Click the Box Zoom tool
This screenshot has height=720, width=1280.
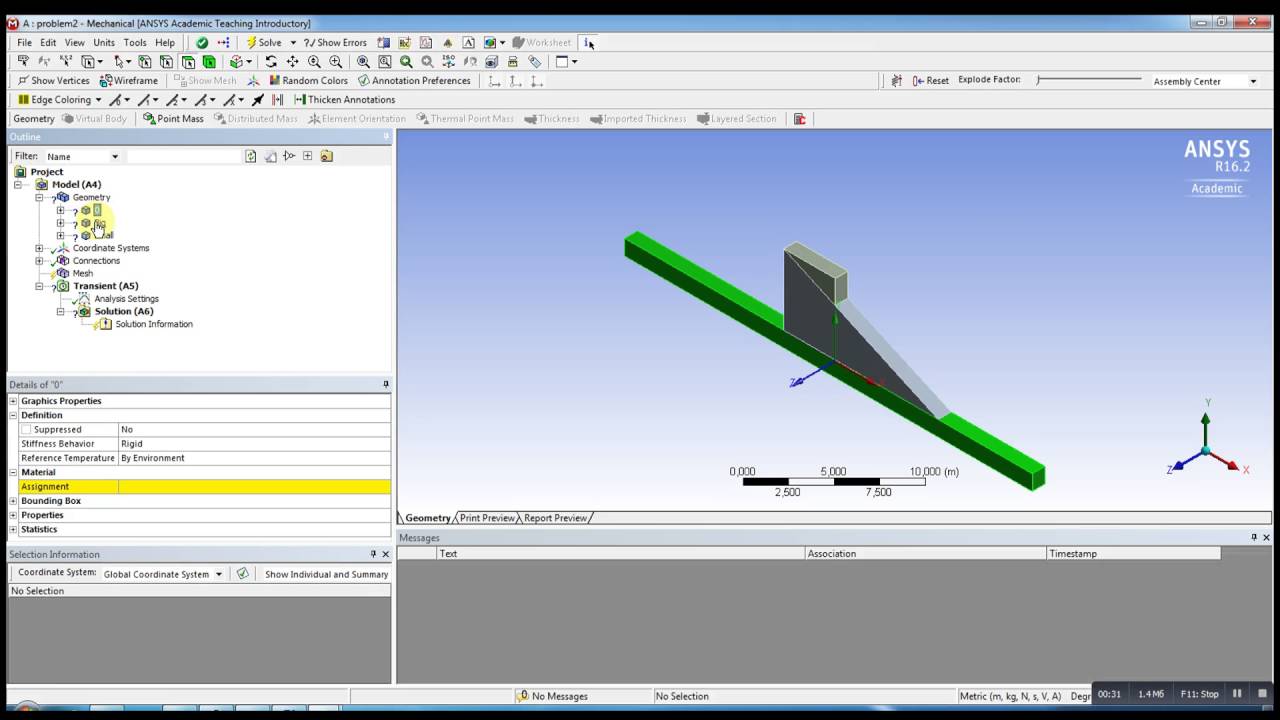click(335, 62)
